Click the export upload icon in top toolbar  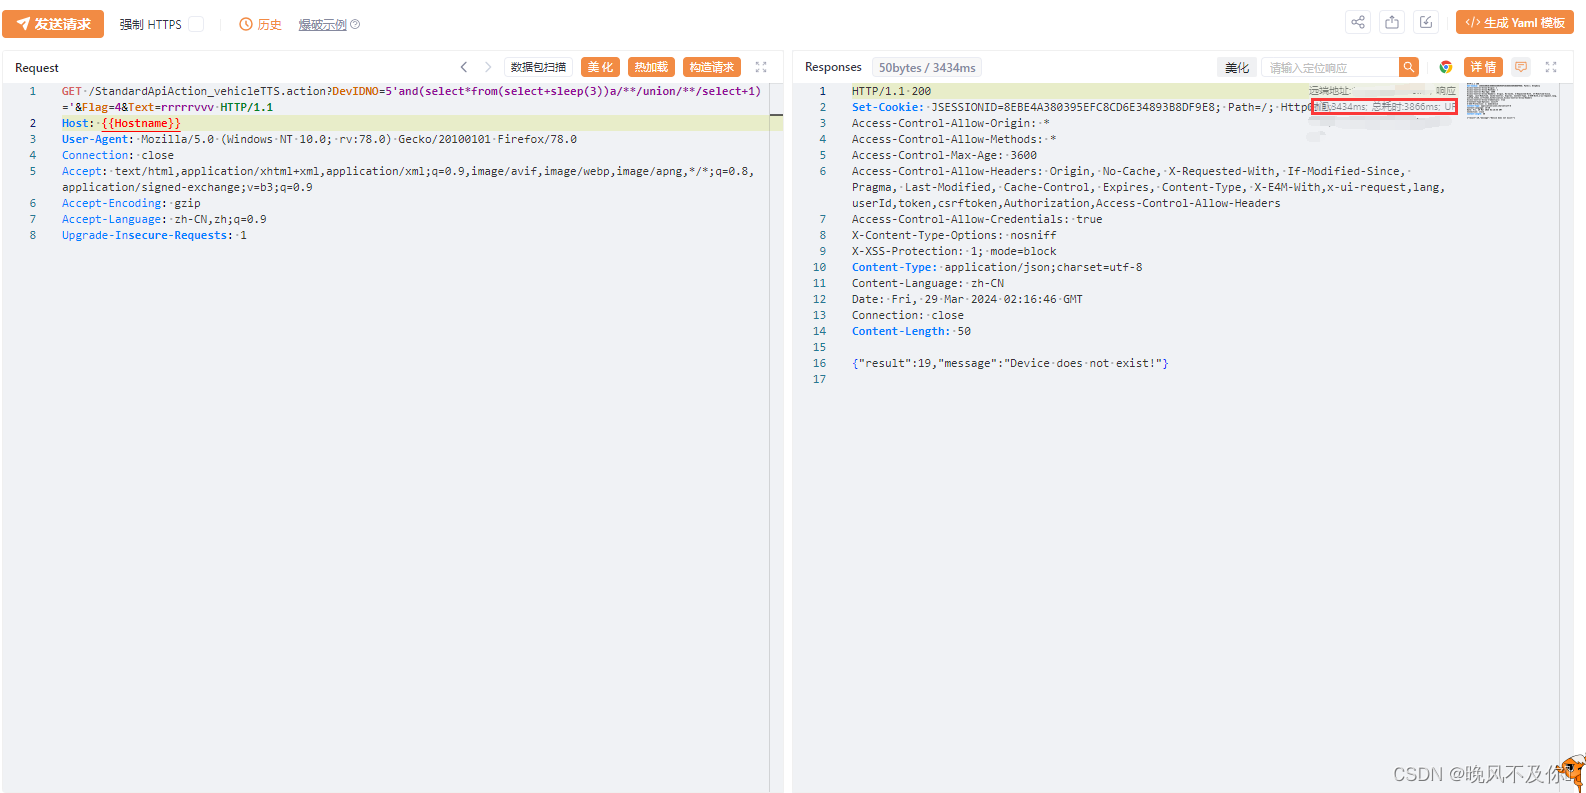(x=1392, y=22)
